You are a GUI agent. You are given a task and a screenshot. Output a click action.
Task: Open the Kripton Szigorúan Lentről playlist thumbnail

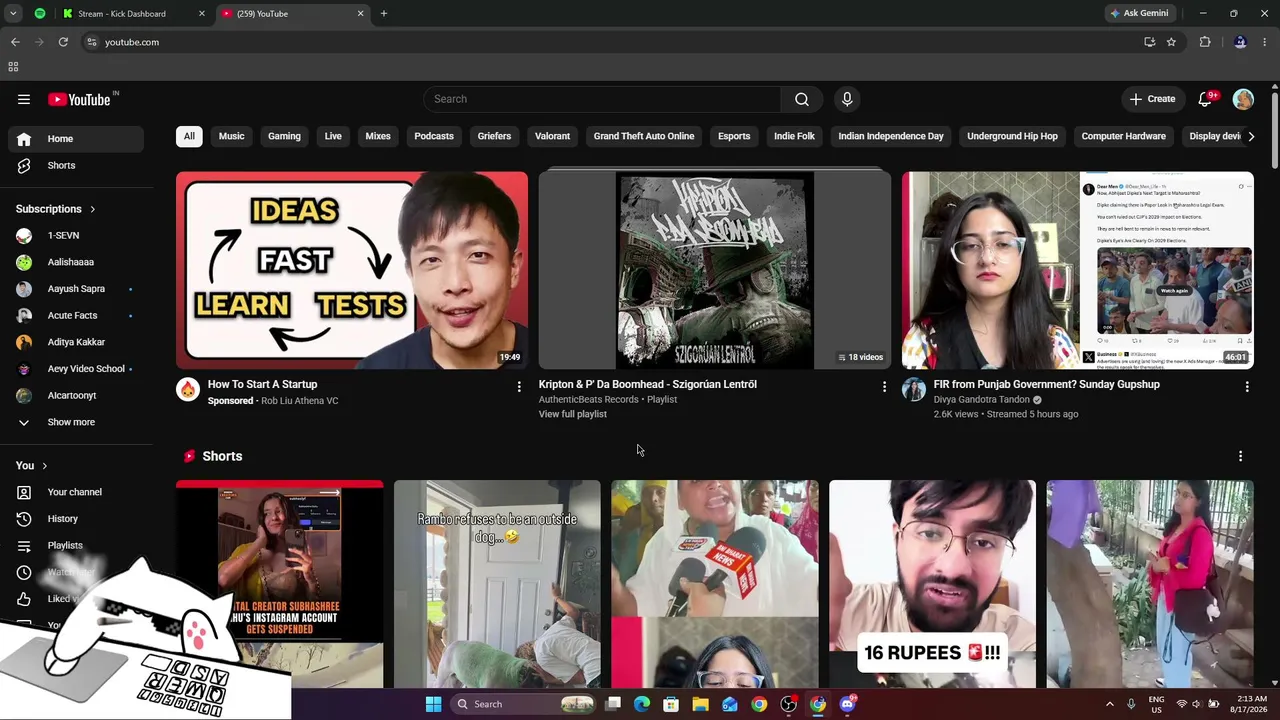pyautogui.click(x=715, y=270)
